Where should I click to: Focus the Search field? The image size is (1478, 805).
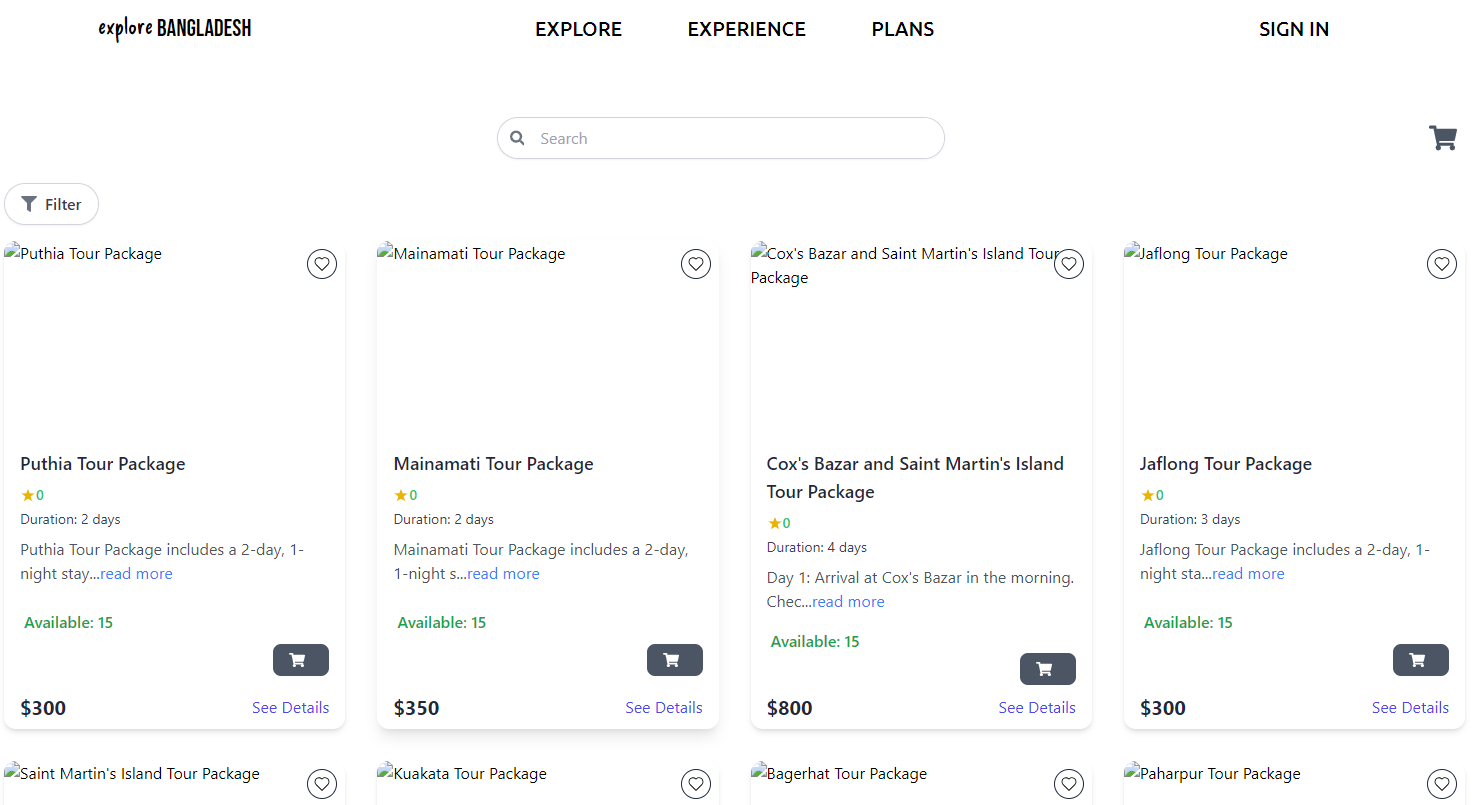point(721,138)
